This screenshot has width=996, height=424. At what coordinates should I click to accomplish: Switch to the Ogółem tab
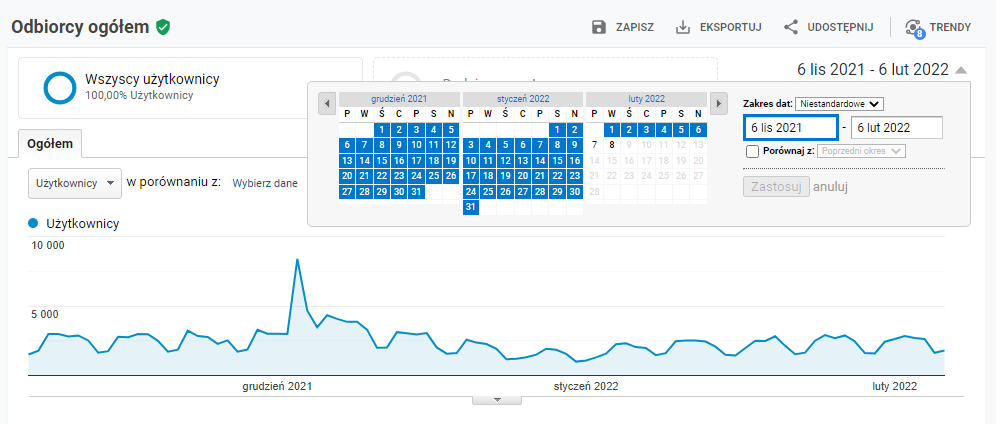click(x=50, y=144)
